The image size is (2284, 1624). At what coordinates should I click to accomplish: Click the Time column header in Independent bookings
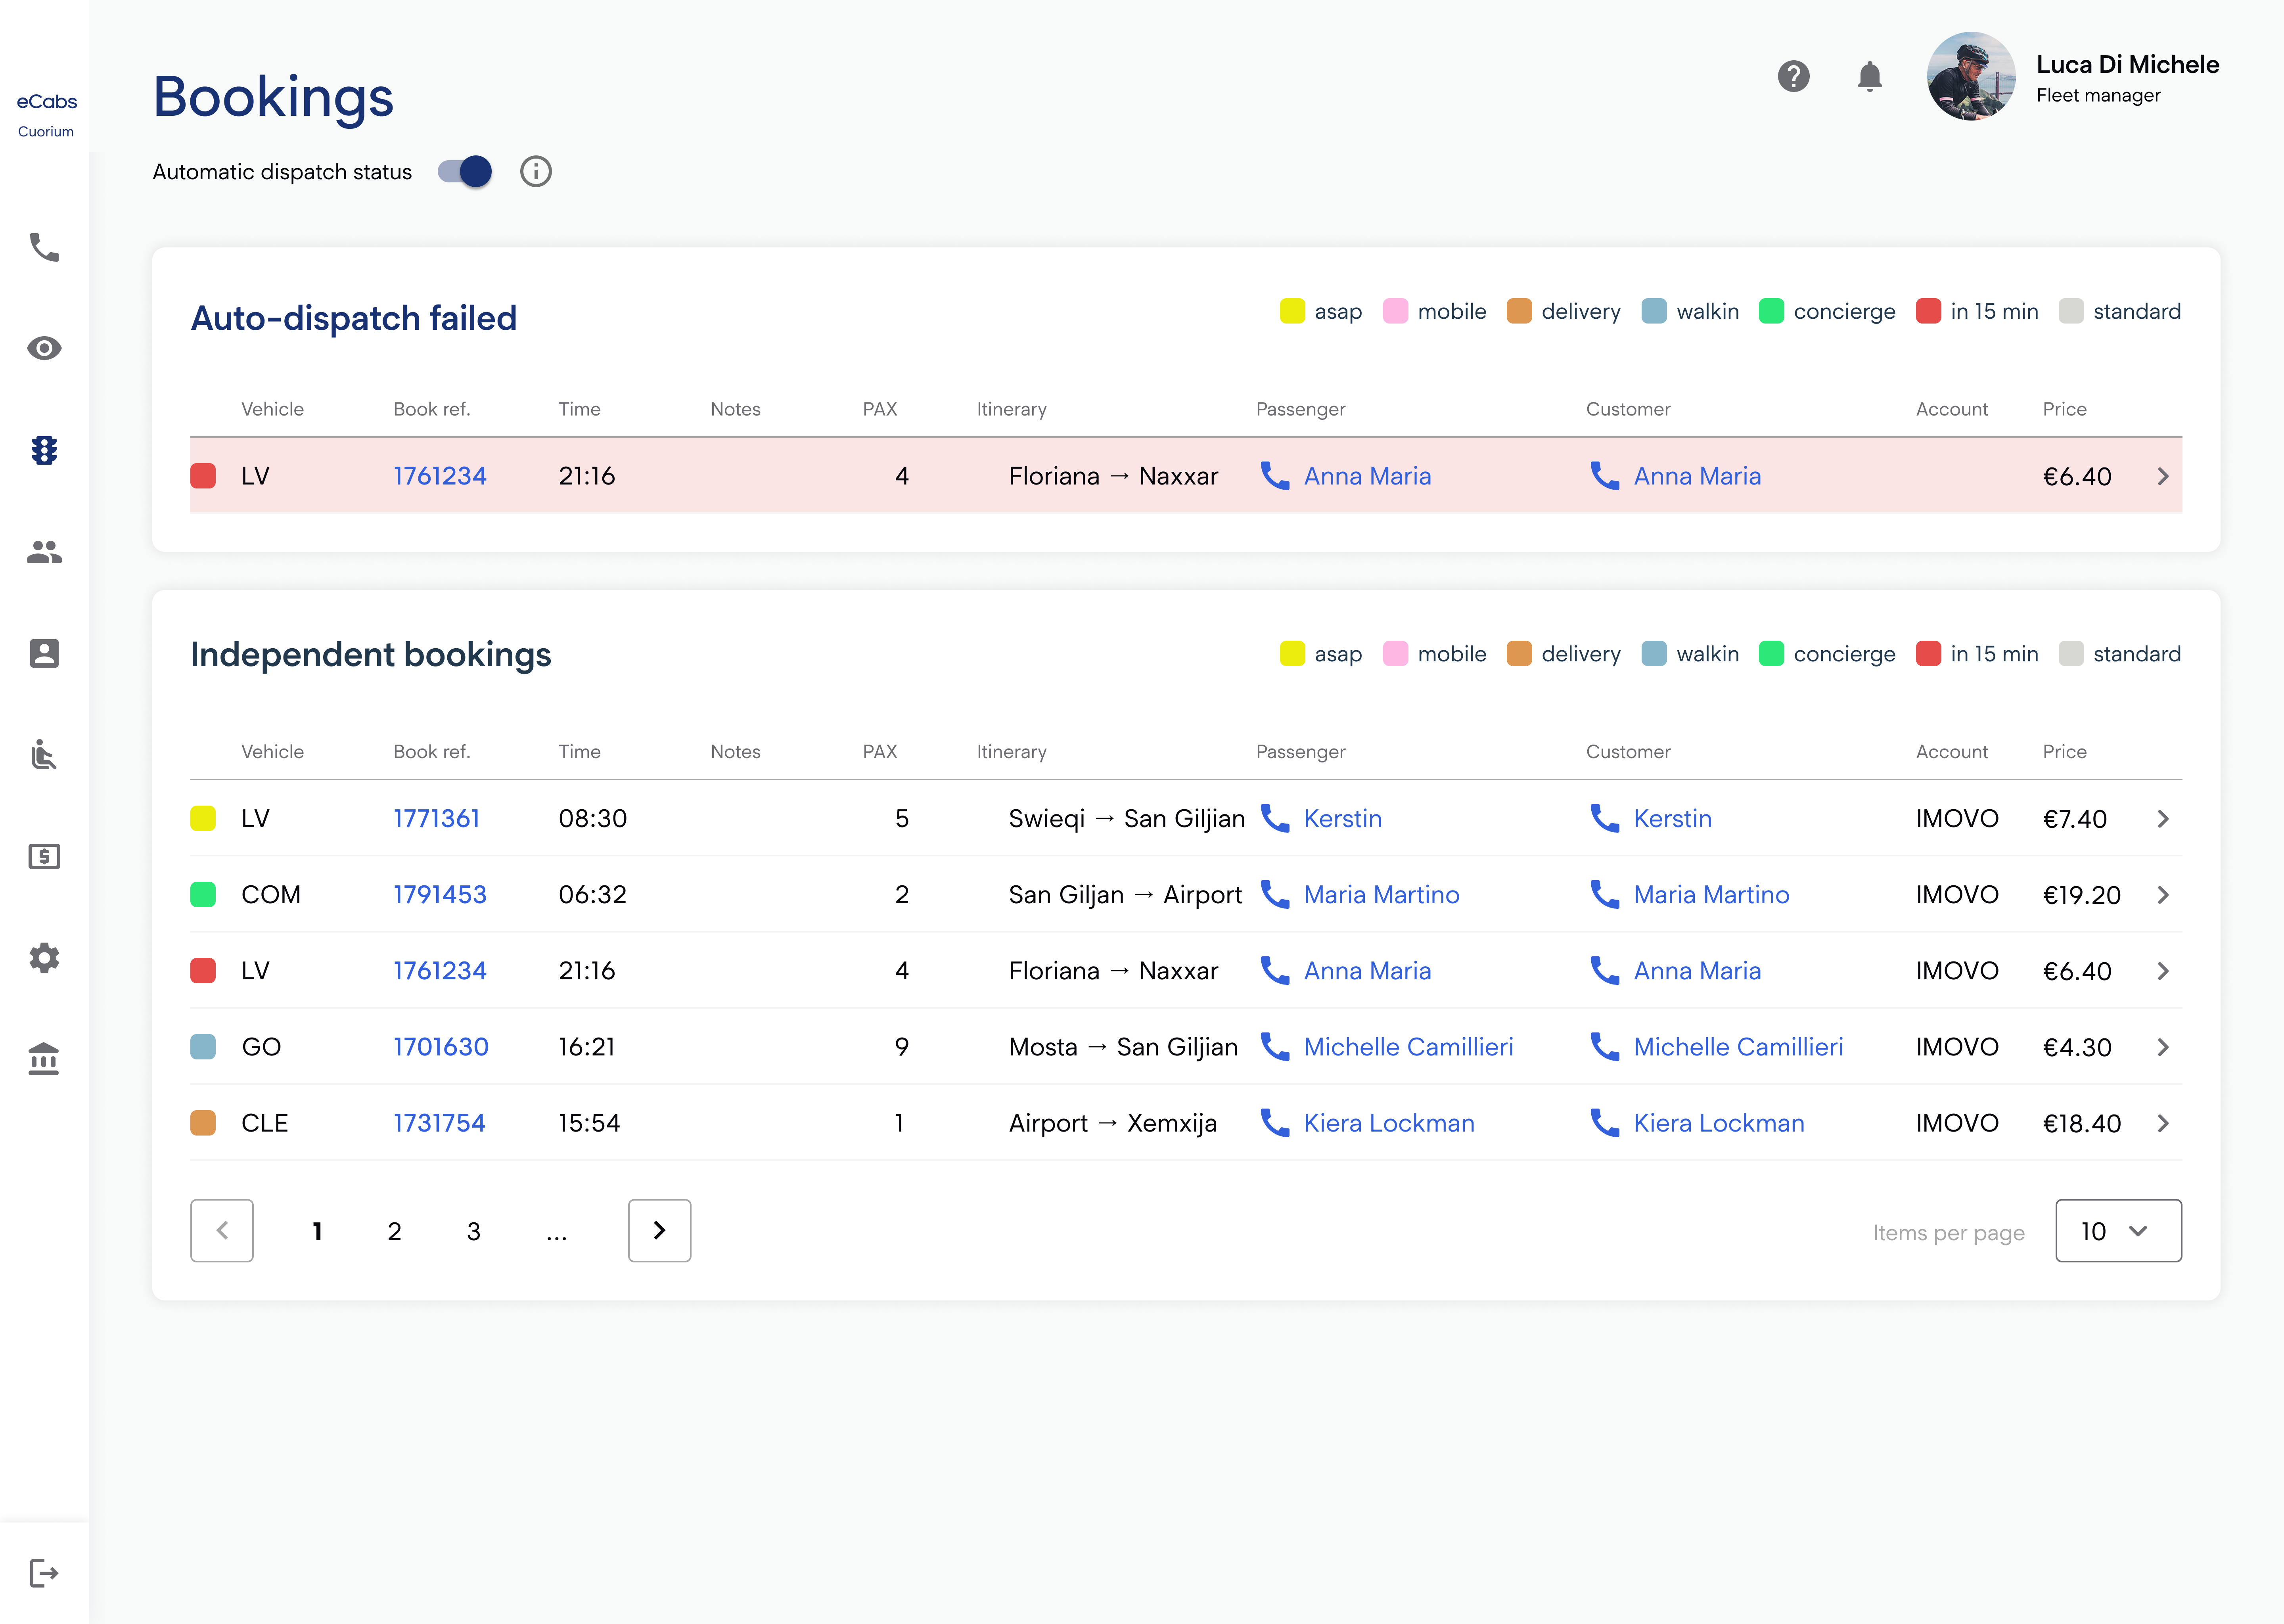(x=580, y=752)
